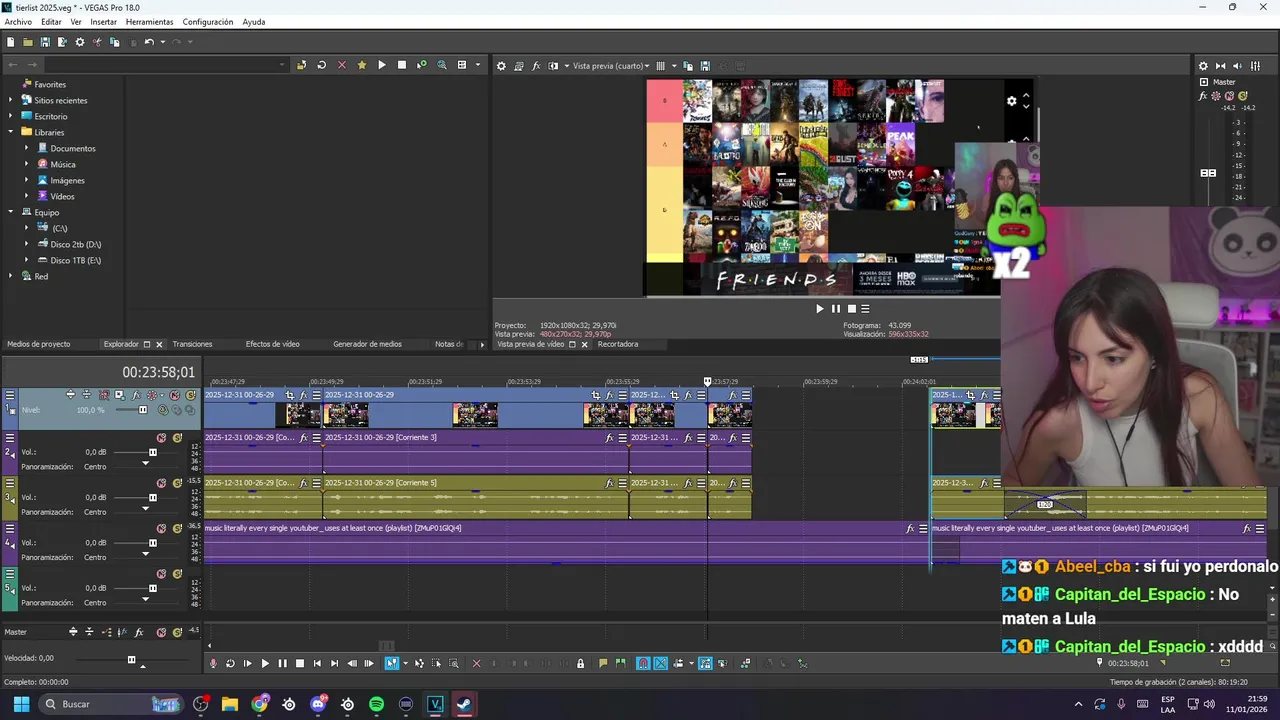Collapse the Libraries tree node
This screenshot has width=1280, height=720.
[12, 132]
